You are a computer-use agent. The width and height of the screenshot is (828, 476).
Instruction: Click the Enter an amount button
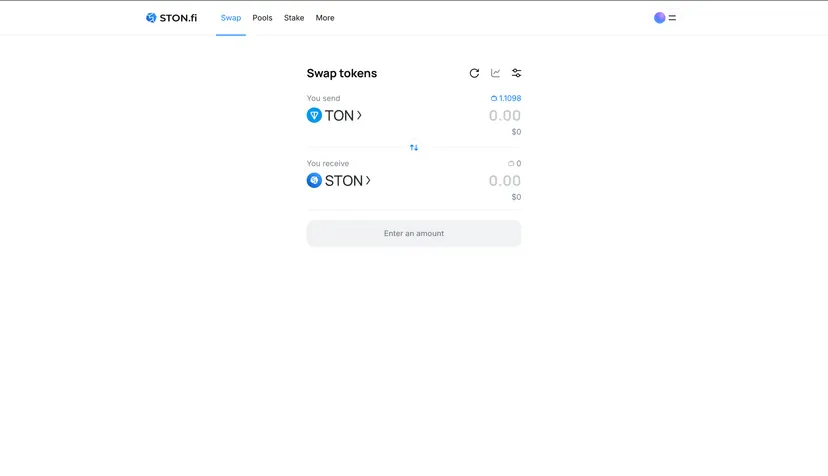tap(414, 234)
